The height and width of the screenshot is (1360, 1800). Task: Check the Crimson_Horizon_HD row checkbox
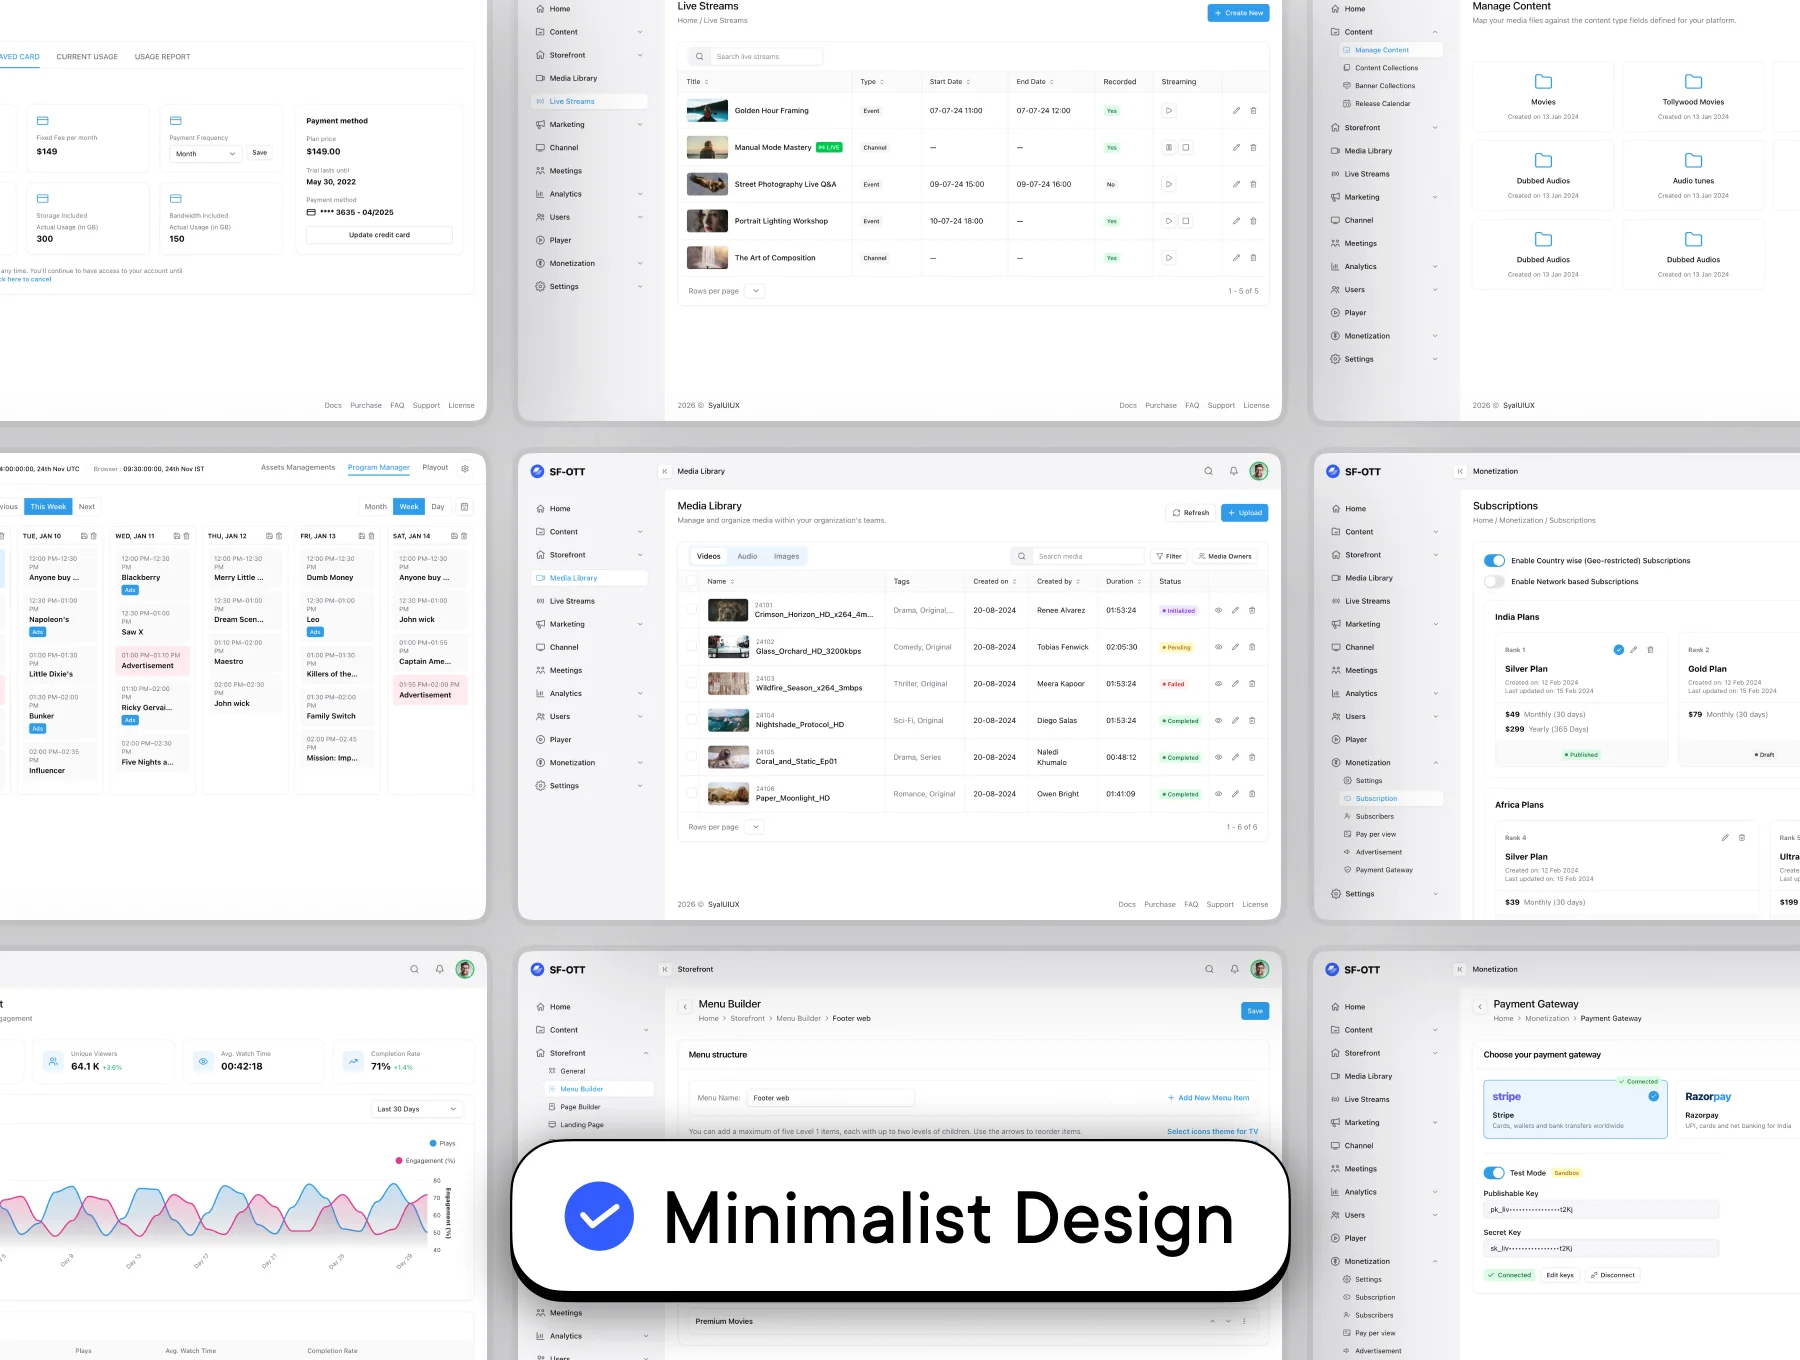pos(691,610)
